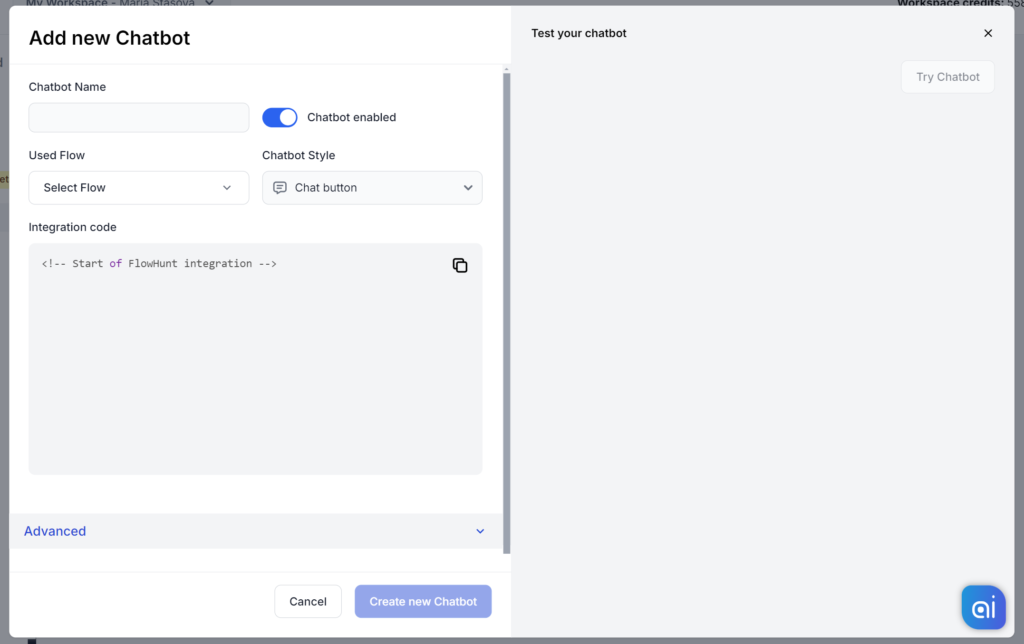Screen dimensions: 1024x644
Task: Open the Chatbot Style dropdown
Action: pyautogui.click(x=372, y=187)
